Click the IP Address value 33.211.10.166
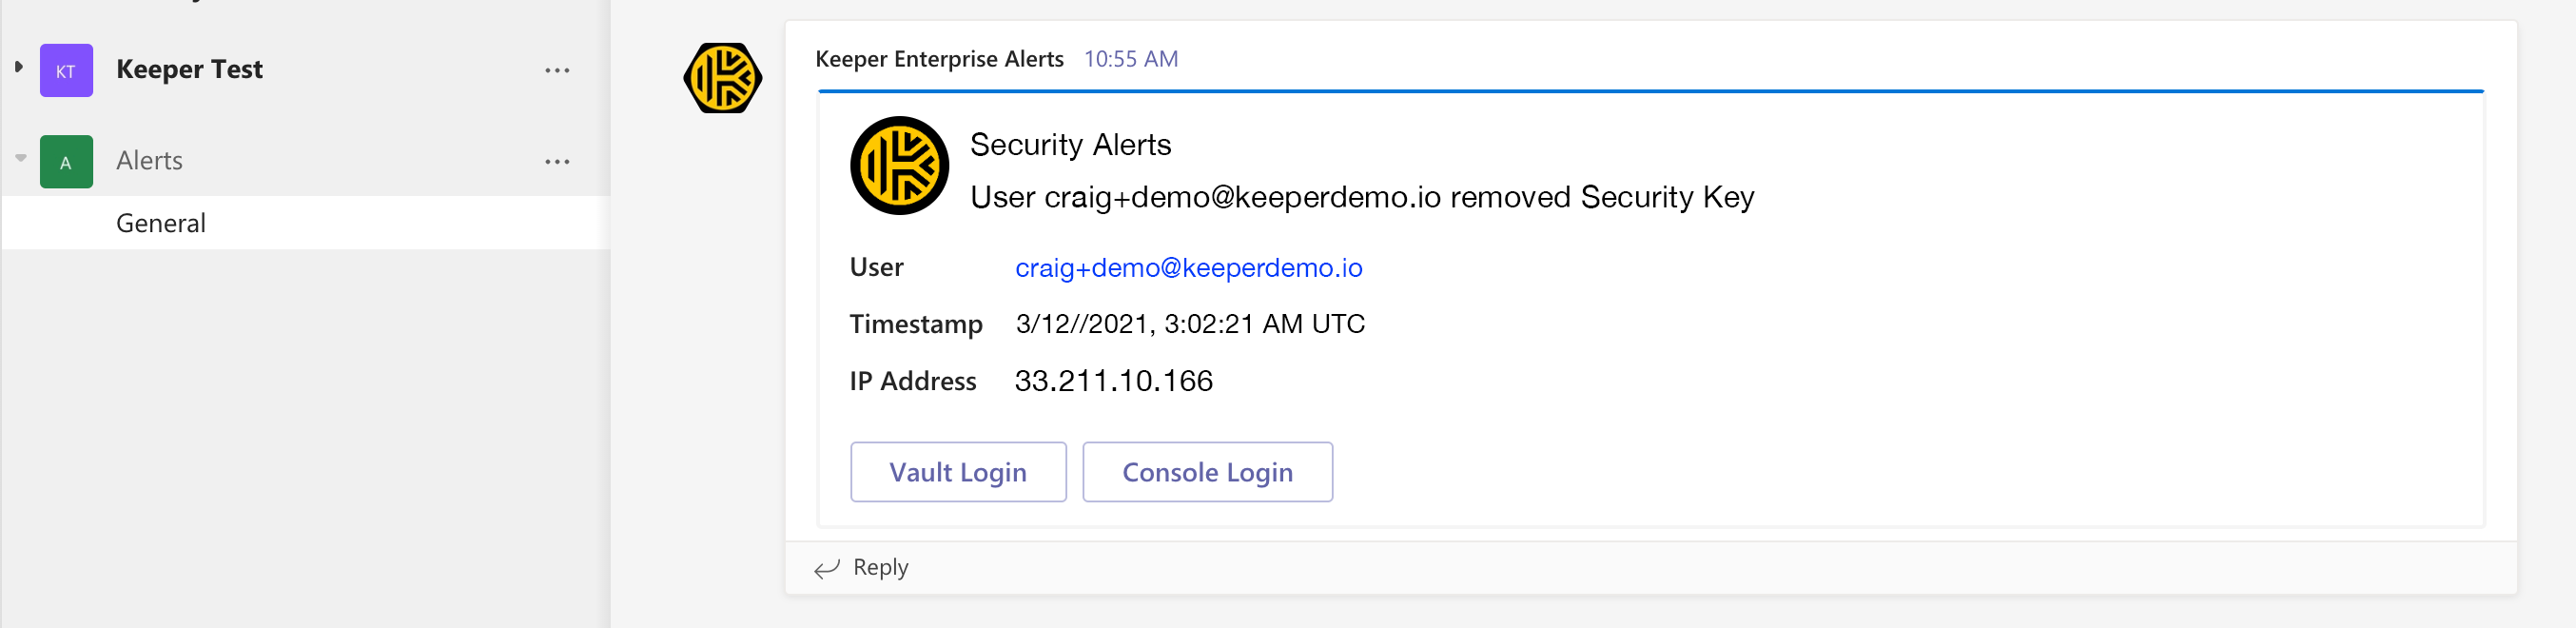This screenshot has width=2576, height=628. point(1113,381)
